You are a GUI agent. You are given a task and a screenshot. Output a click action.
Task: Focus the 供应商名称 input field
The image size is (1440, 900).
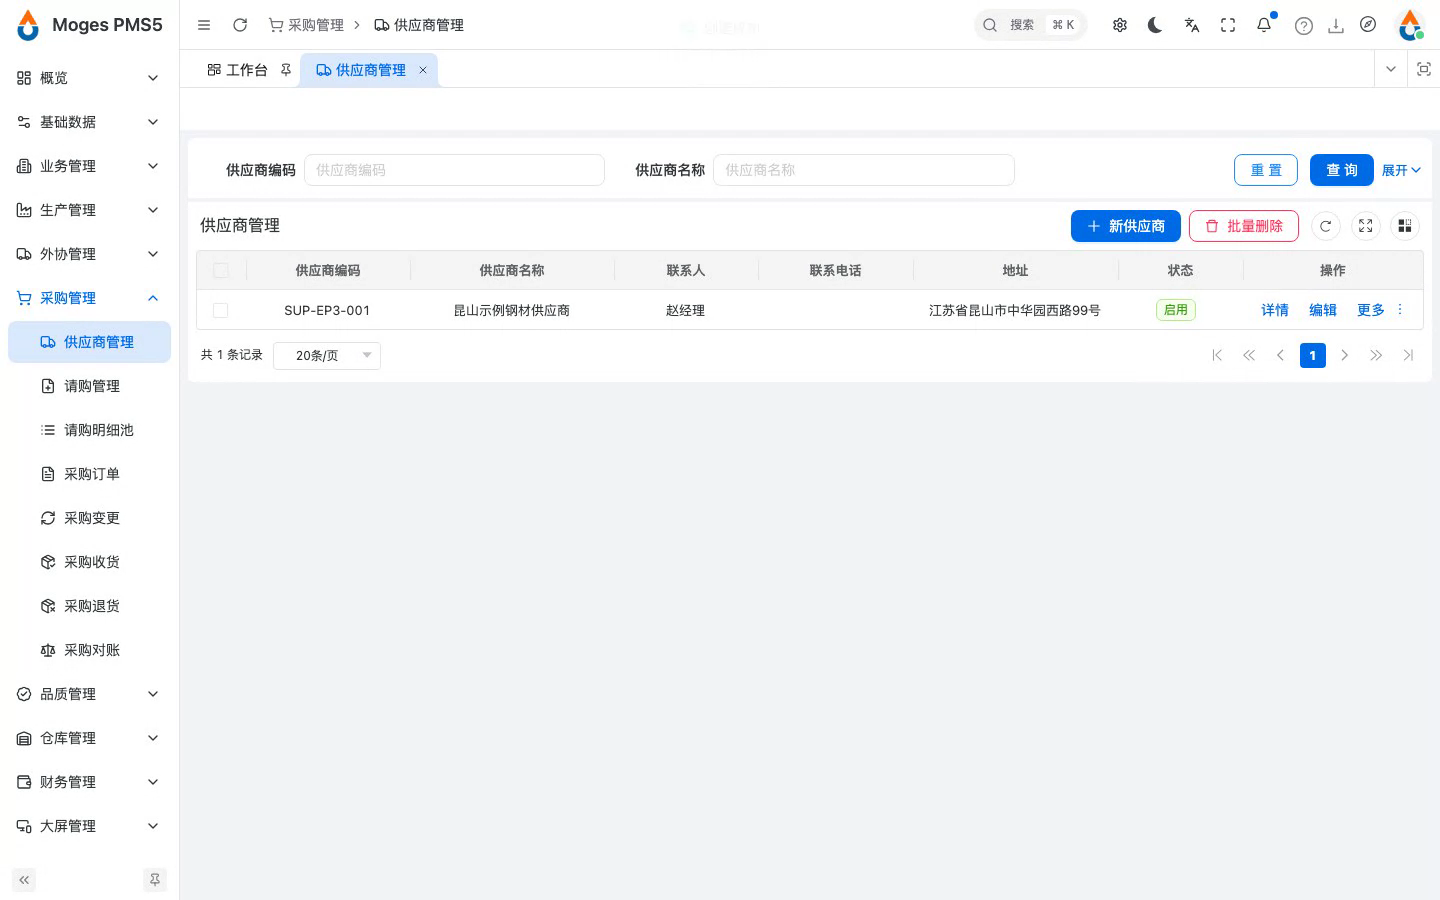(x=864, y=170)
